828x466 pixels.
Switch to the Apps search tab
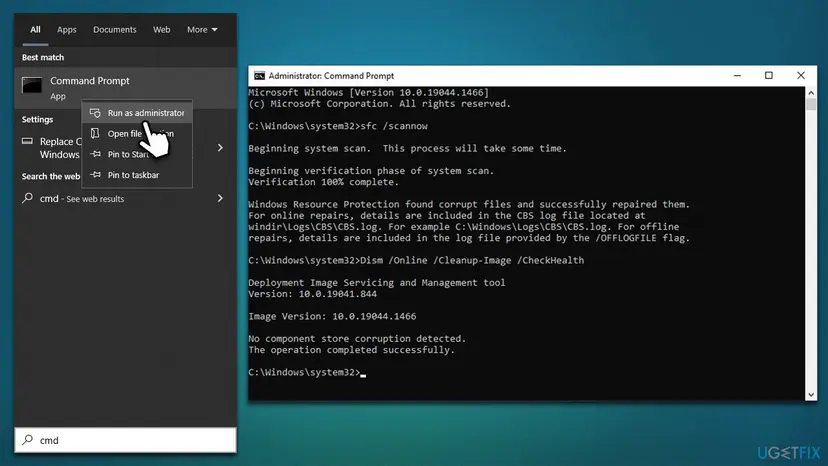pyautogui.click(x=67, y=30)
